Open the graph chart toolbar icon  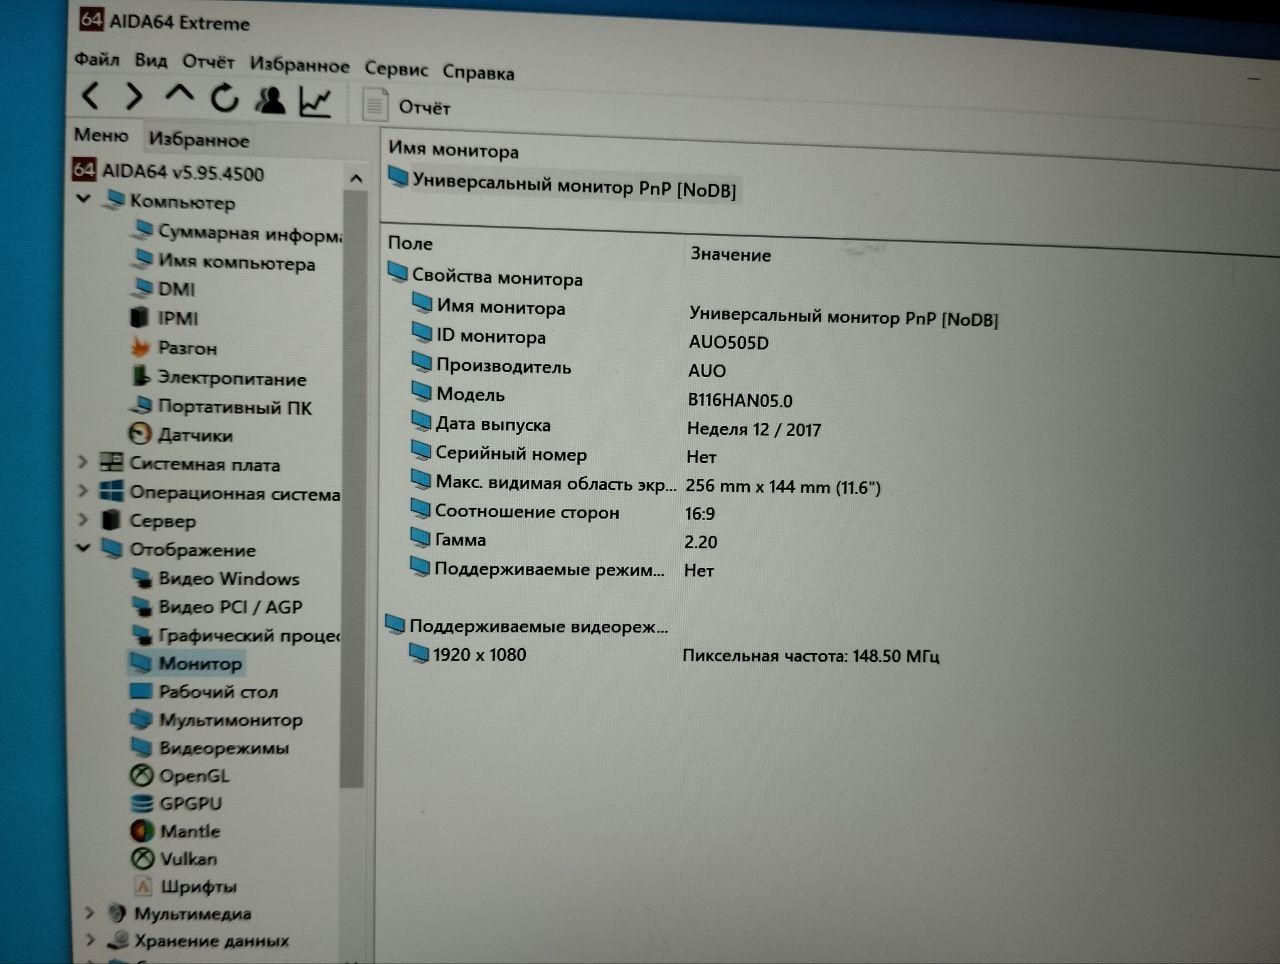coord(315,101)
